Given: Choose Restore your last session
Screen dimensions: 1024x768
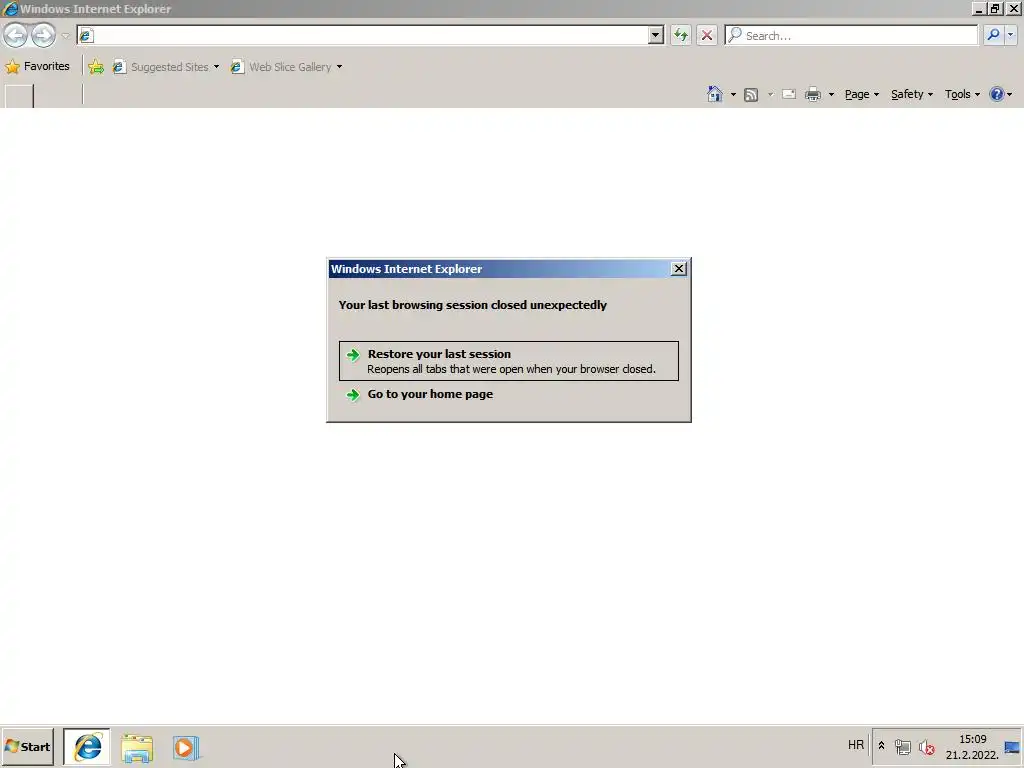Looking at the screenshot, I should coord(508,360).
